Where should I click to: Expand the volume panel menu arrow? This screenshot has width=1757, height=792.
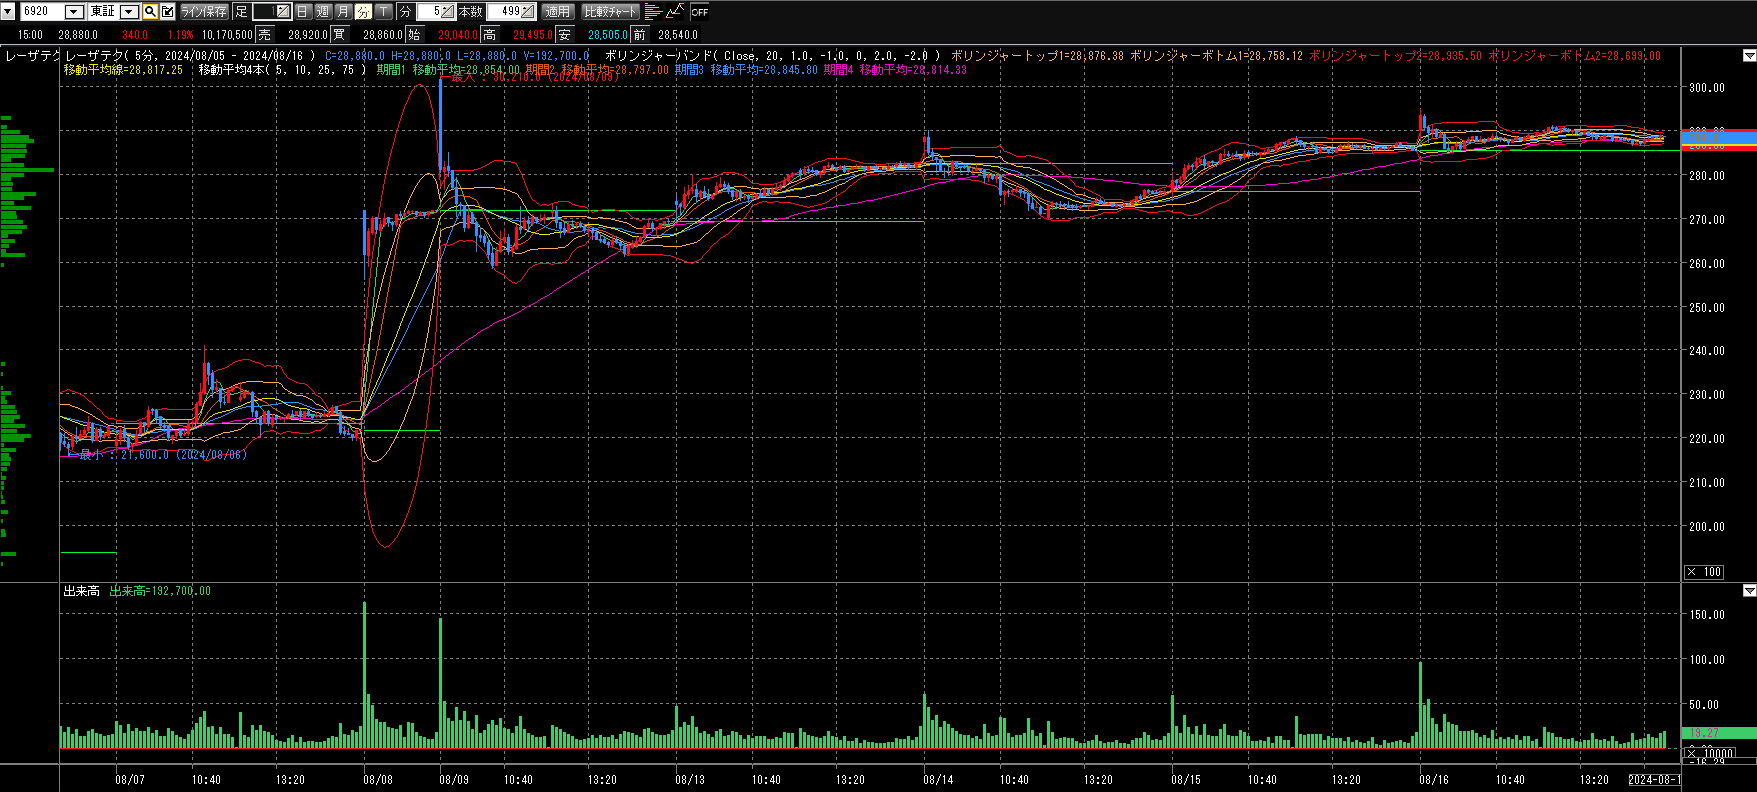click(1749, 591)
